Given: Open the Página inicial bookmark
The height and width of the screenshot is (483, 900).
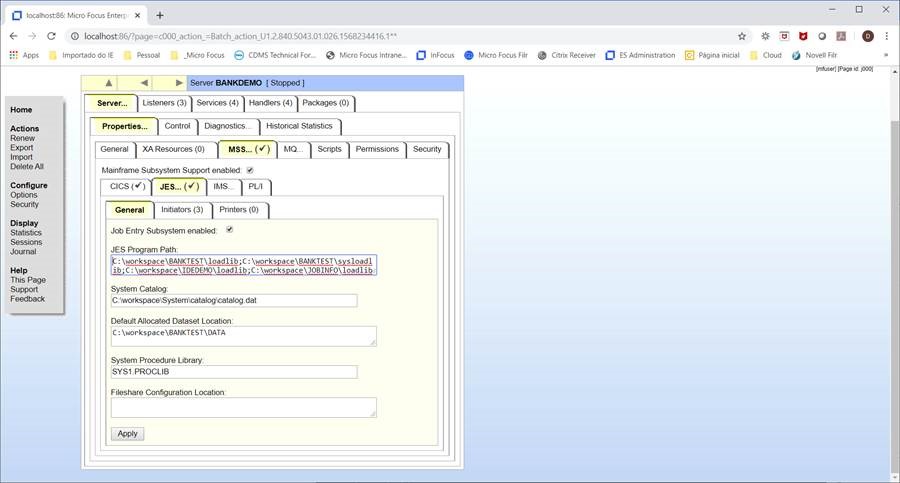Looking at the screenshot, I should (712, 55).
